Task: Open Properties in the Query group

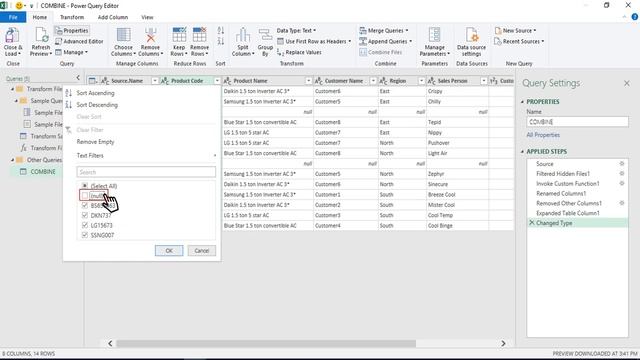Action: (x=72, y=31)
